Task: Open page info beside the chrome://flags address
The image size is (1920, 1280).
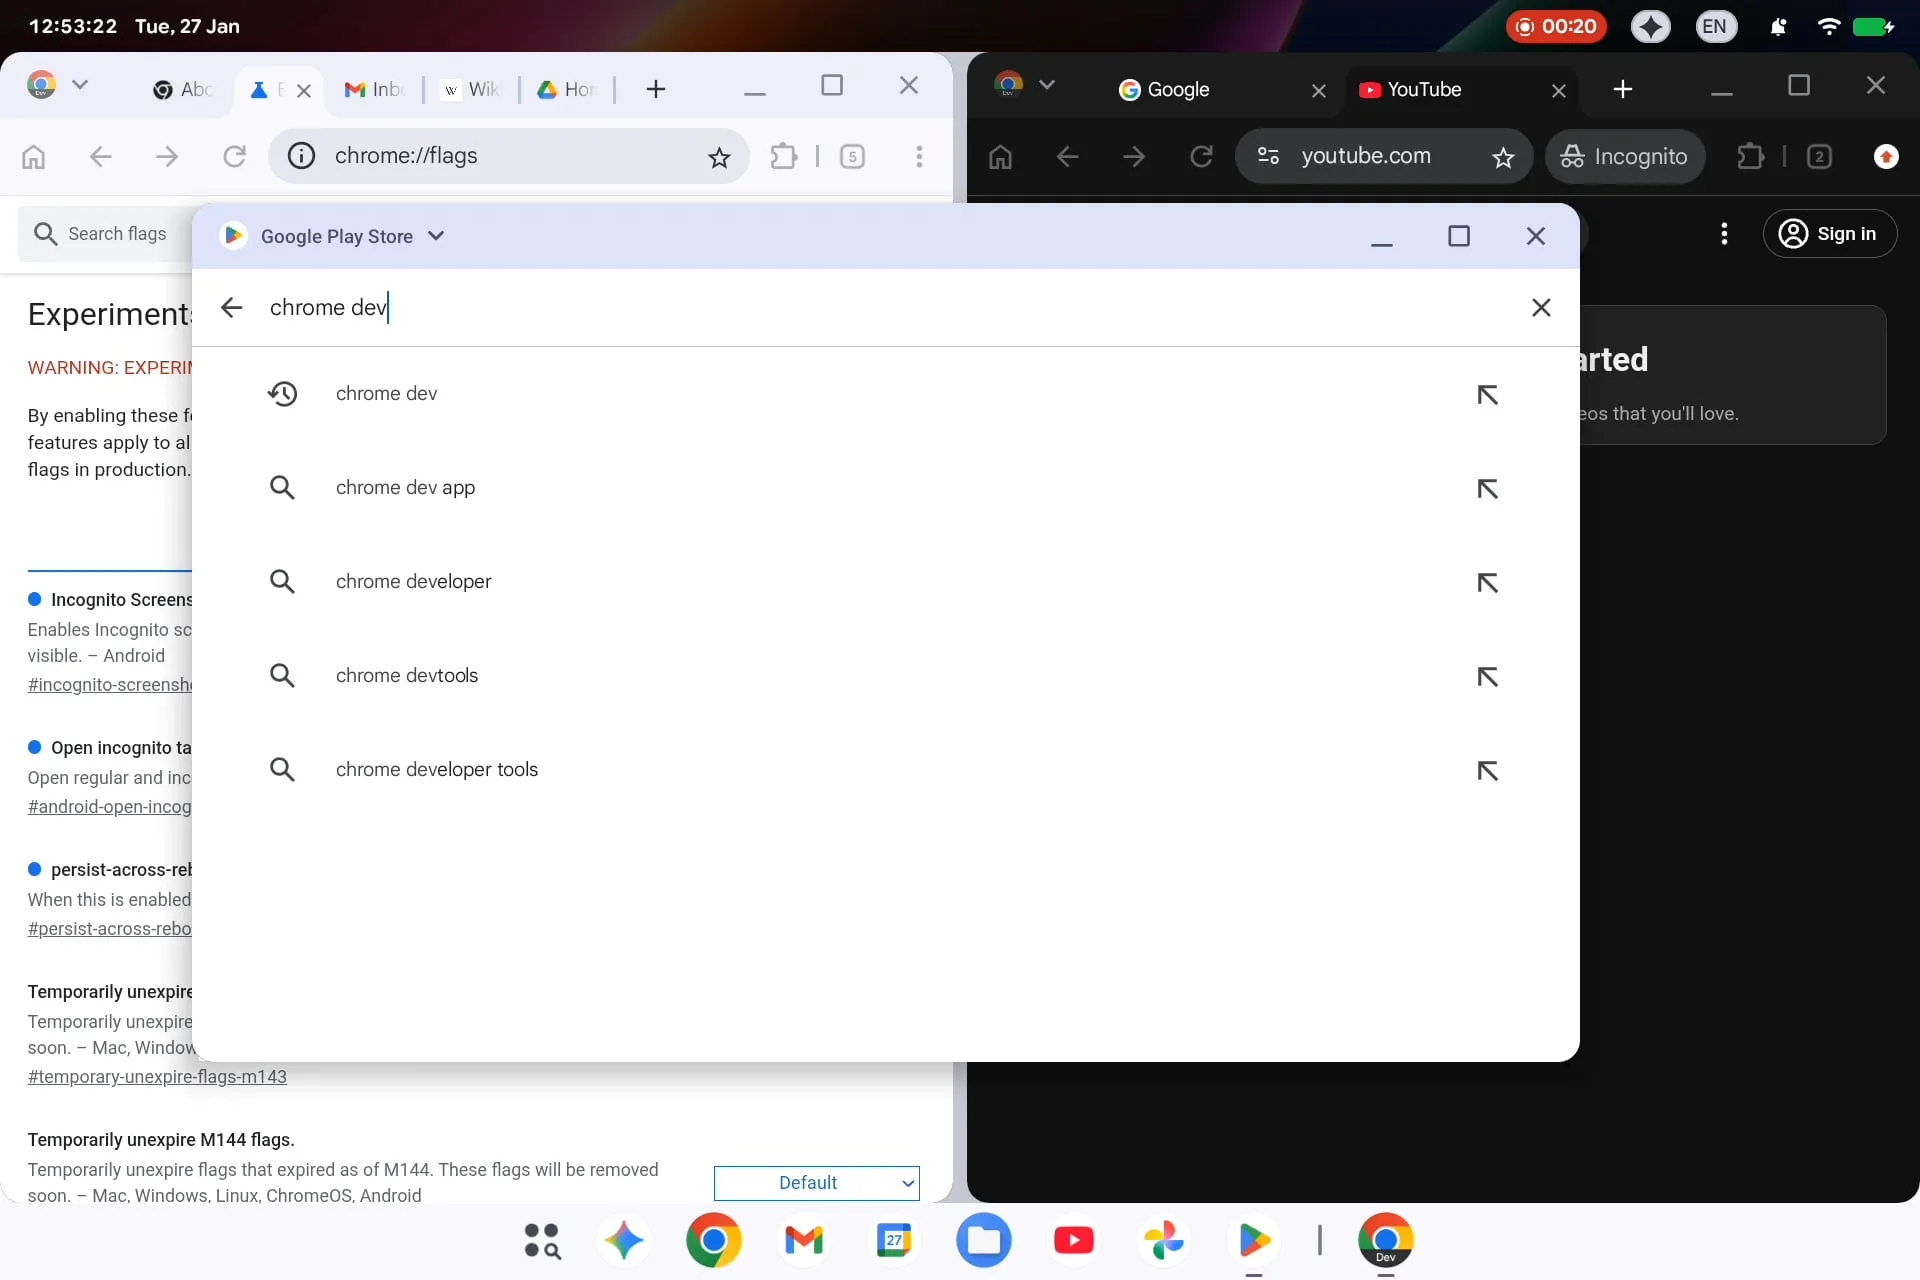Action: [300, 156]
